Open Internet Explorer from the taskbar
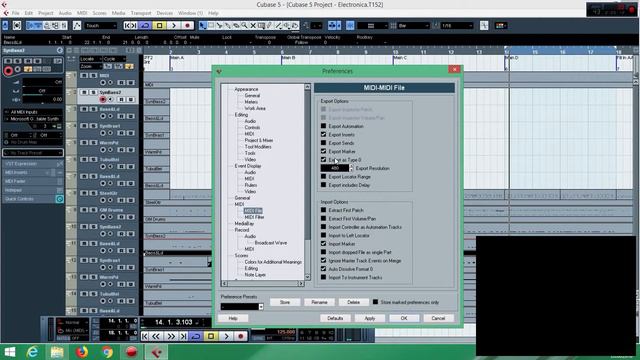The image size is (640, 360). pos(32,351)
